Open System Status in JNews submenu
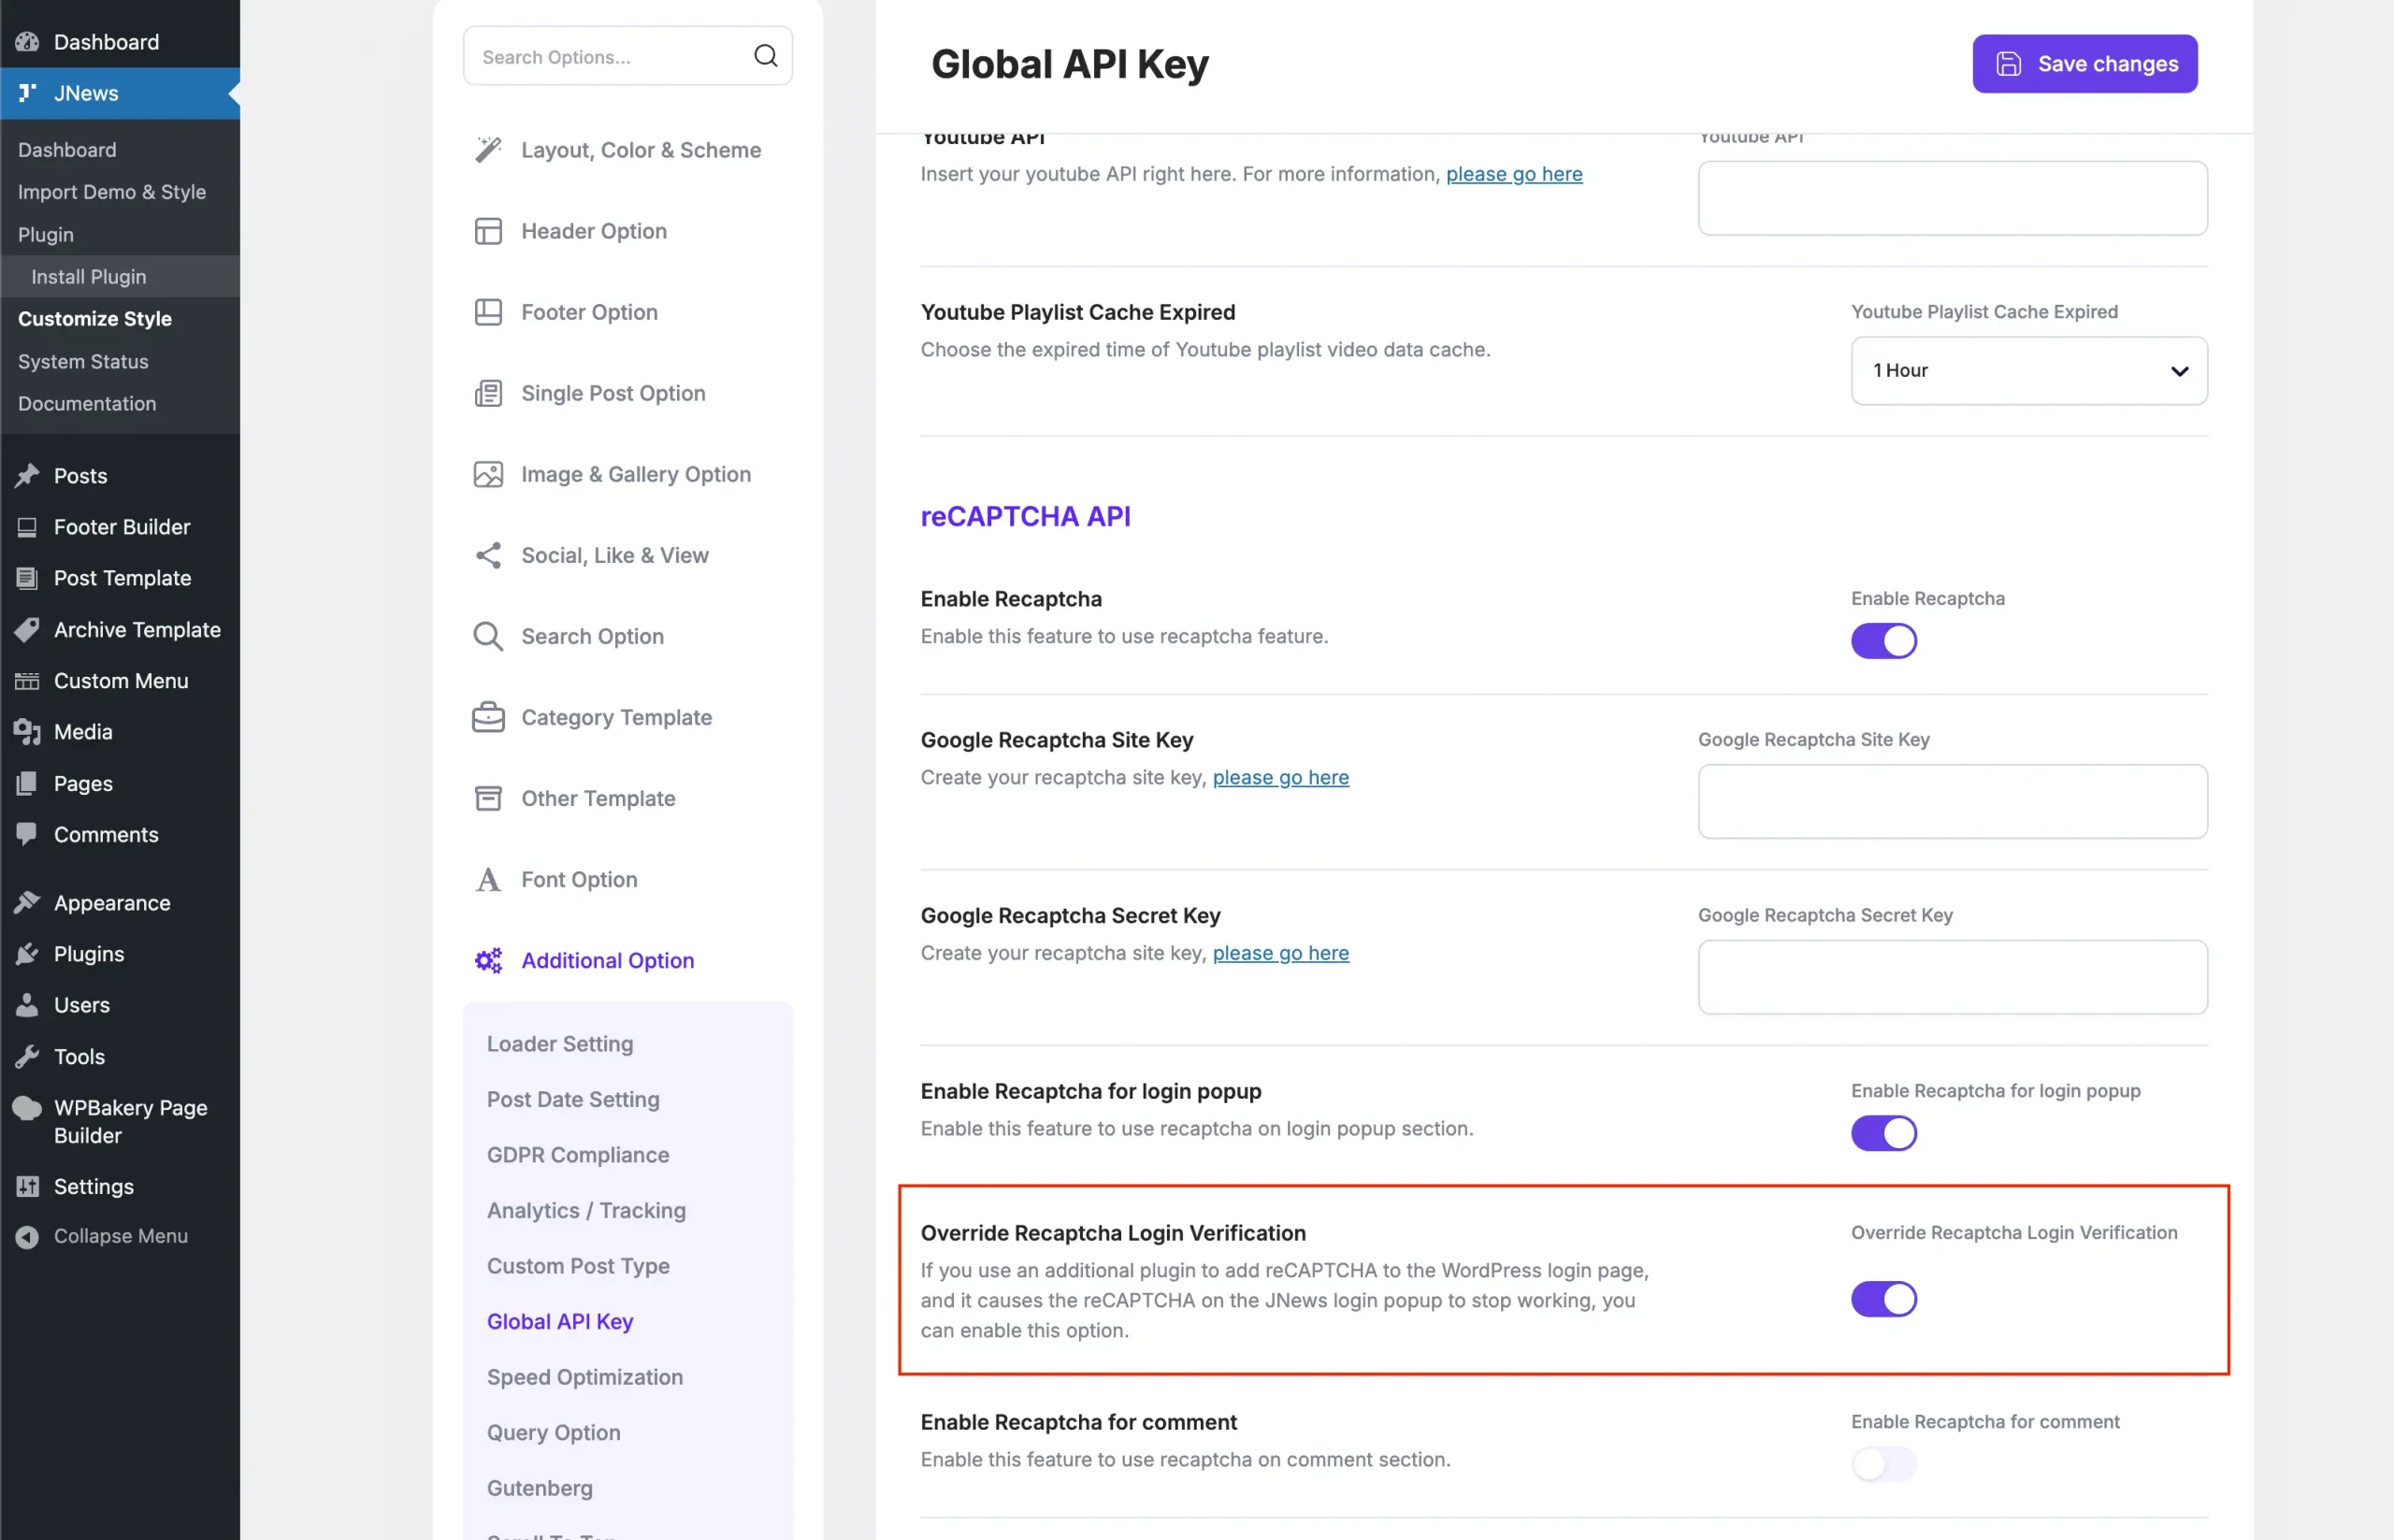This screenshot has height=1540, width=2394. tap(83, 361)
